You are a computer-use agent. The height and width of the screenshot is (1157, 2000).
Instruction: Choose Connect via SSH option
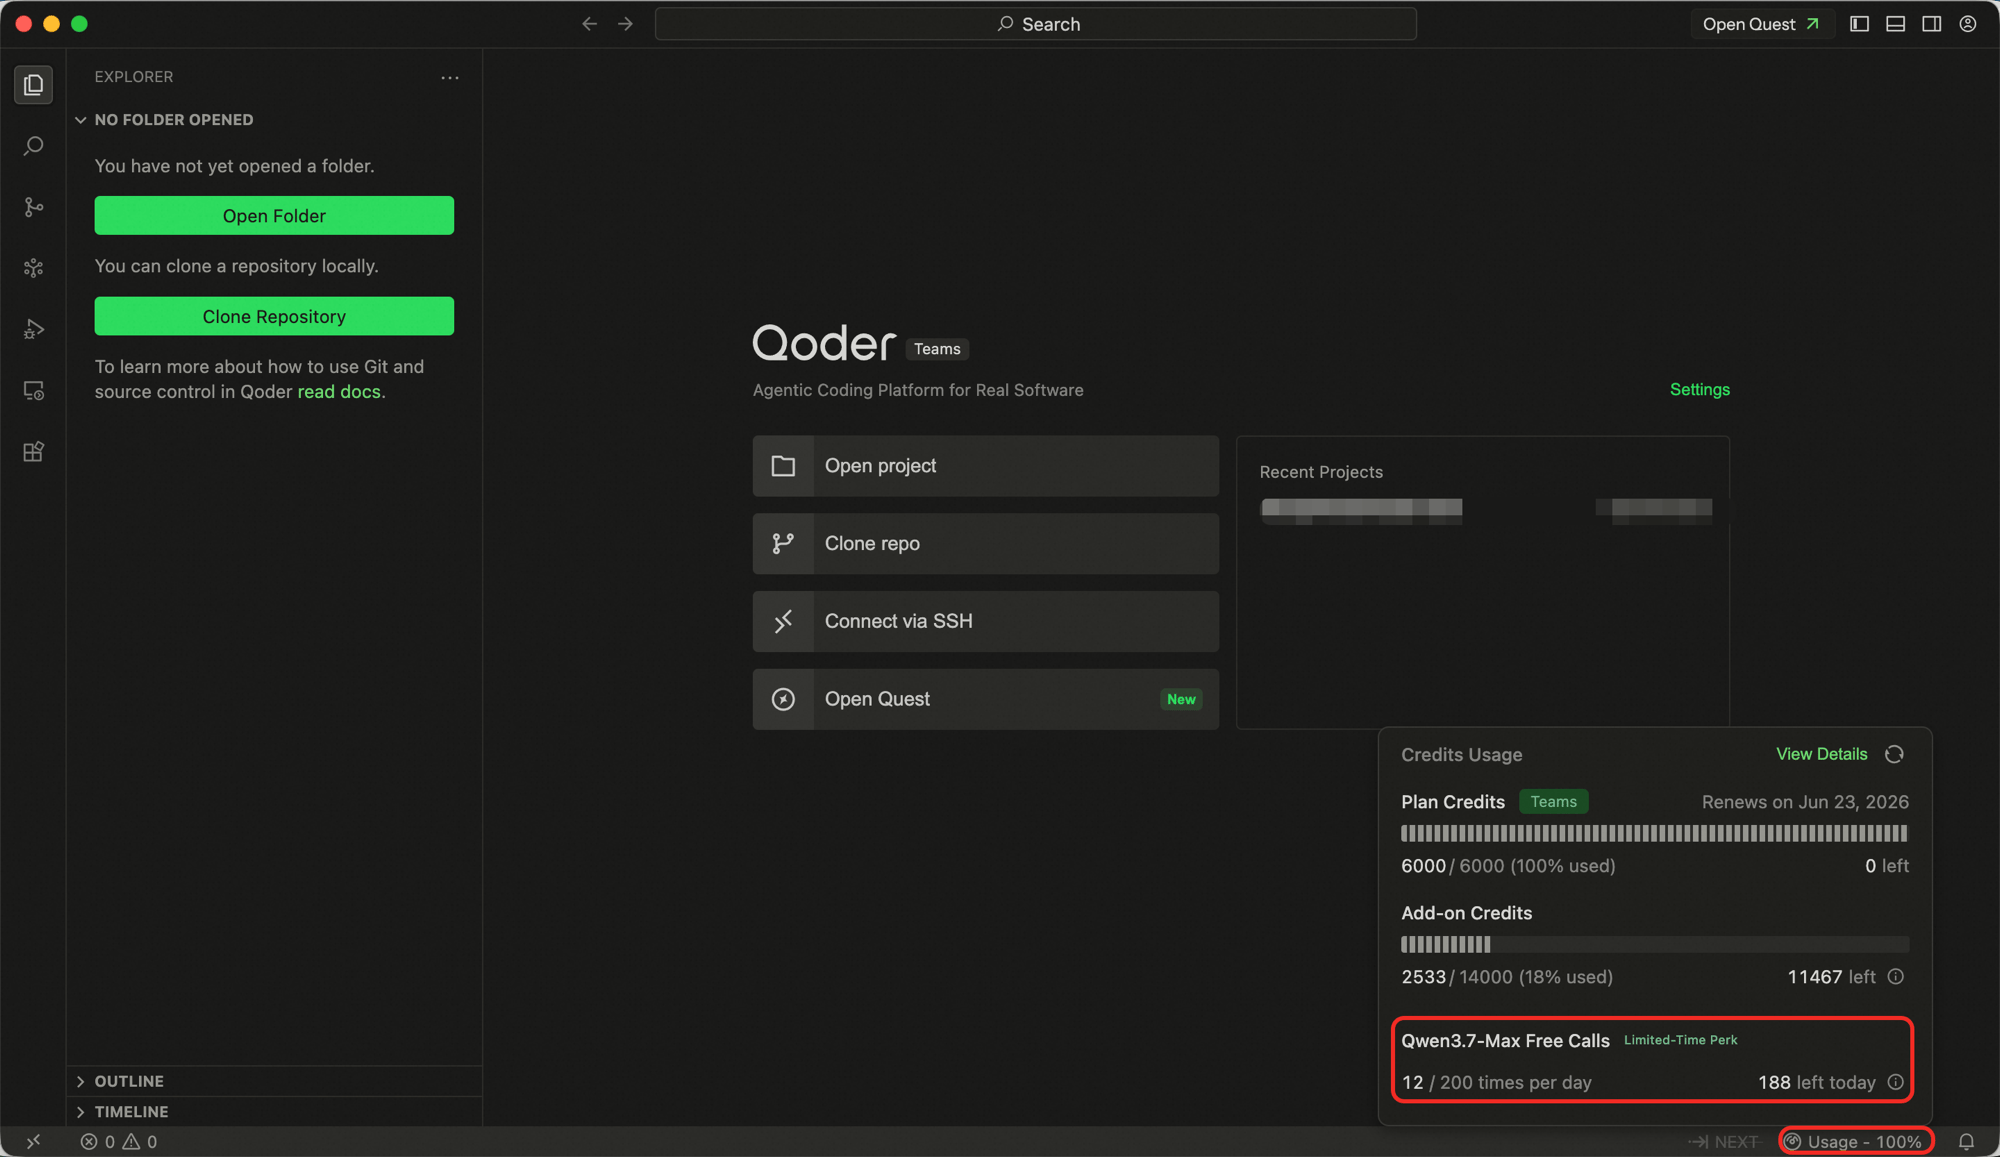985,621
